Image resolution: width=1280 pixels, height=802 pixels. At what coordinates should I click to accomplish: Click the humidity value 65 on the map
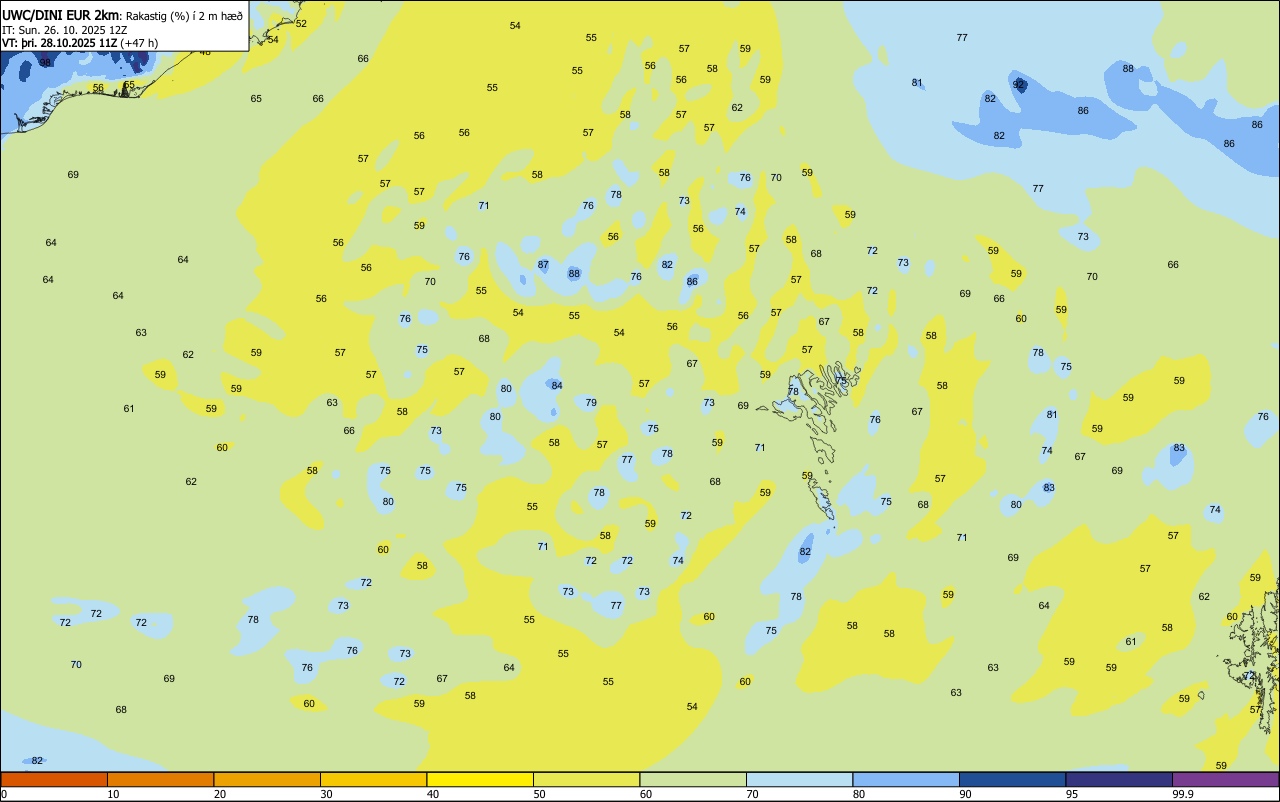tap(256, 99)
